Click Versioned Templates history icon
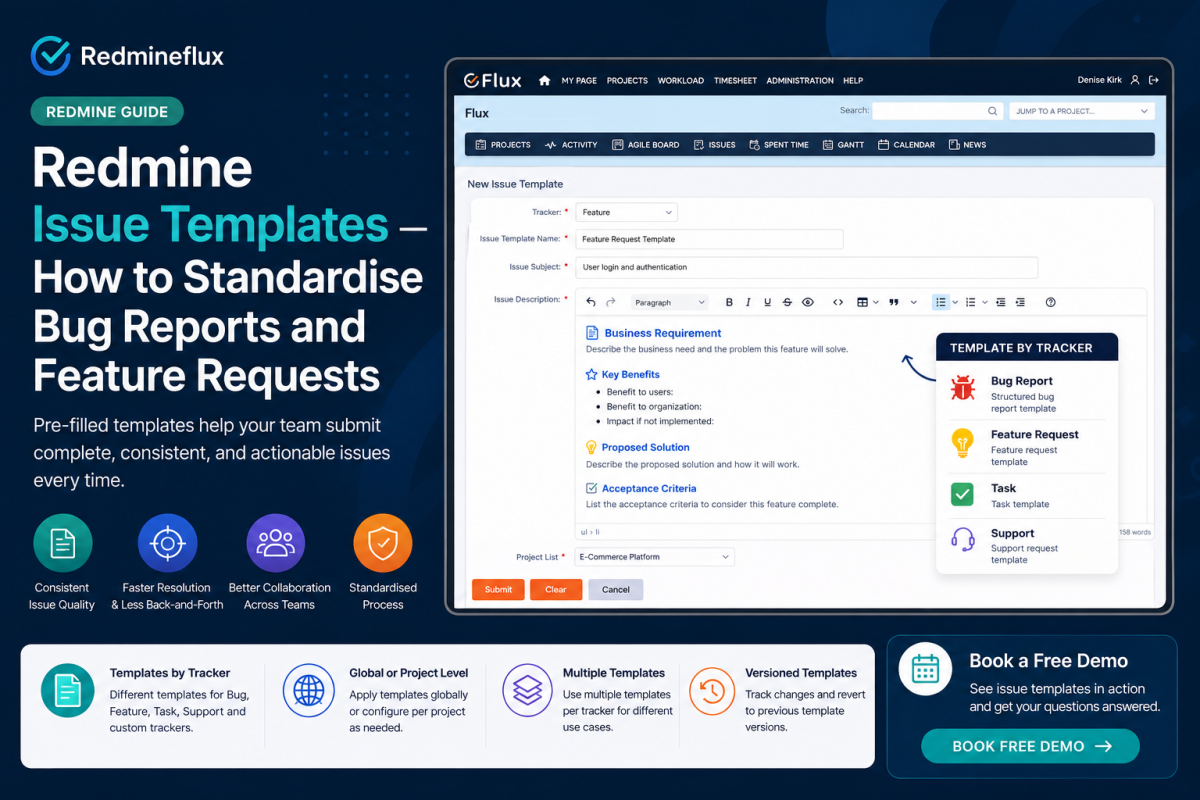1200x800 pixels. coord(712,690)
